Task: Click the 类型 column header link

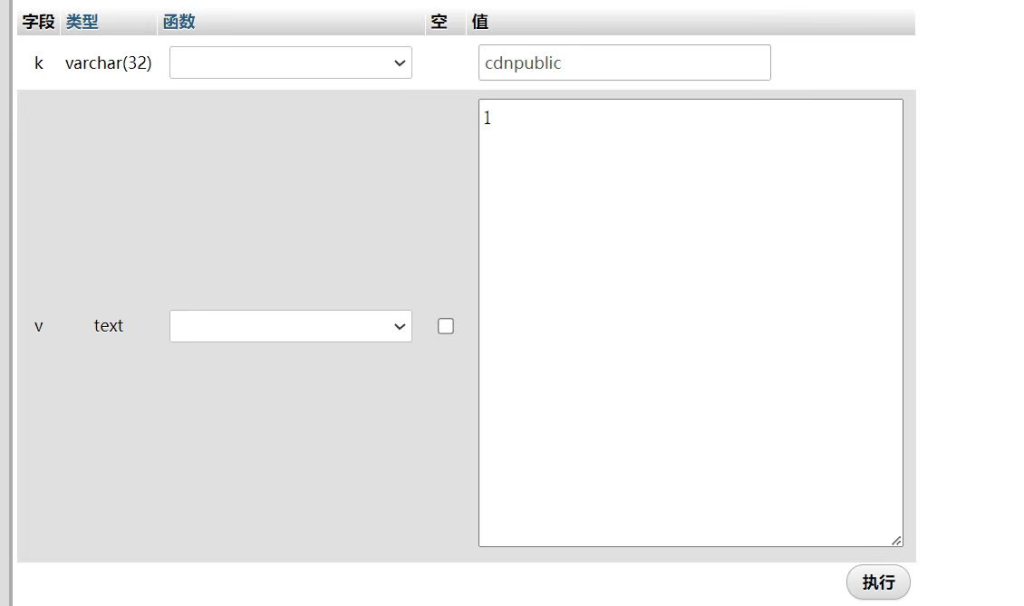Action: point(82,21)
